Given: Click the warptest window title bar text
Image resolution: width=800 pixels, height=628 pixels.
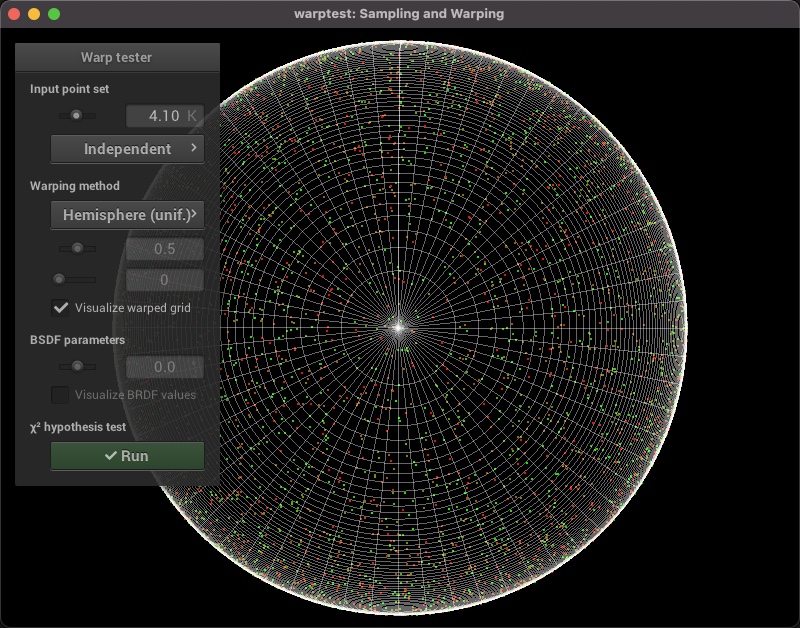Looking at the screenshot, I should [399, 14].
